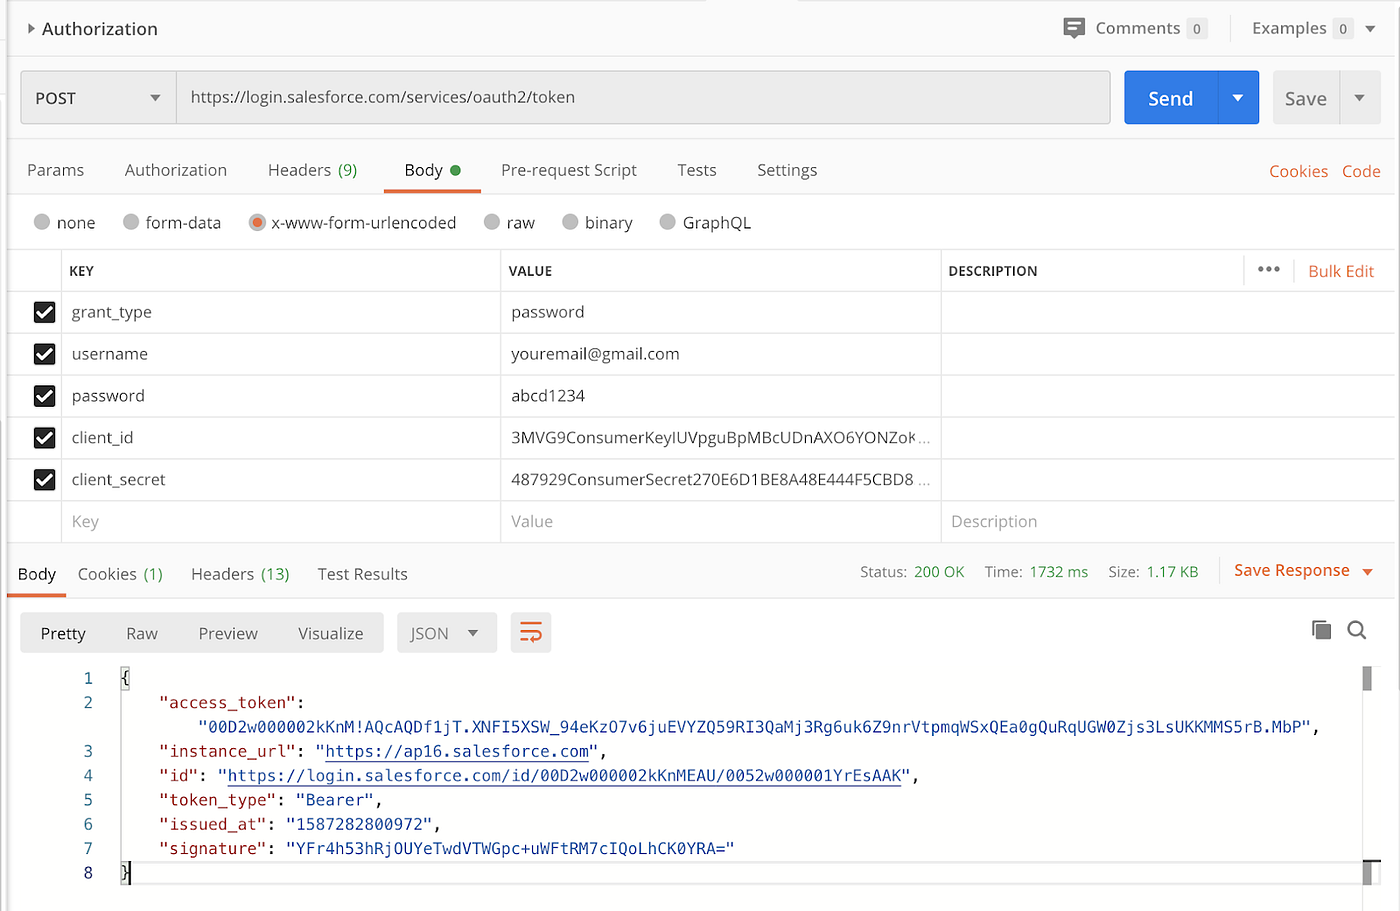The width and height of the screenshot is (1400, 911).
Task: Switch to the Params tab
Action: pos(56,170)
